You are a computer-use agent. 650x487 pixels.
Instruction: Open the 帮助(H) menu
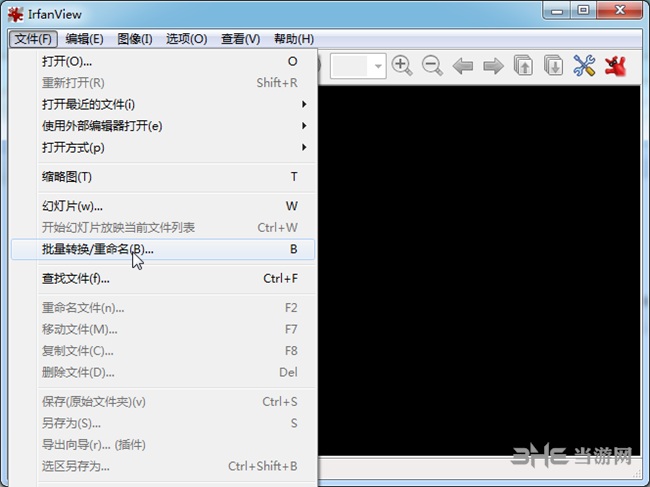pyautogui.click(x=294, y=39)
